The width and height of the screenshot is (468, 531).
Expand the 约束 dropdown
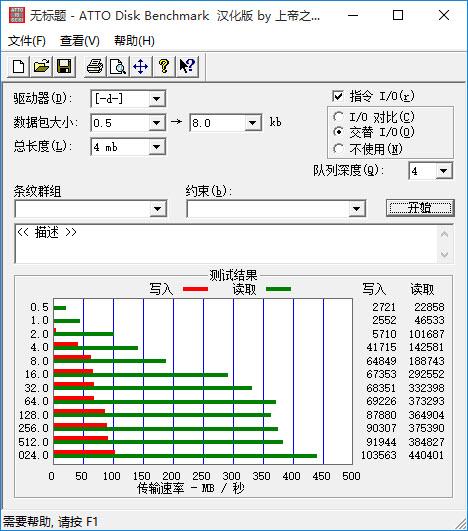(x=356, y=209)
